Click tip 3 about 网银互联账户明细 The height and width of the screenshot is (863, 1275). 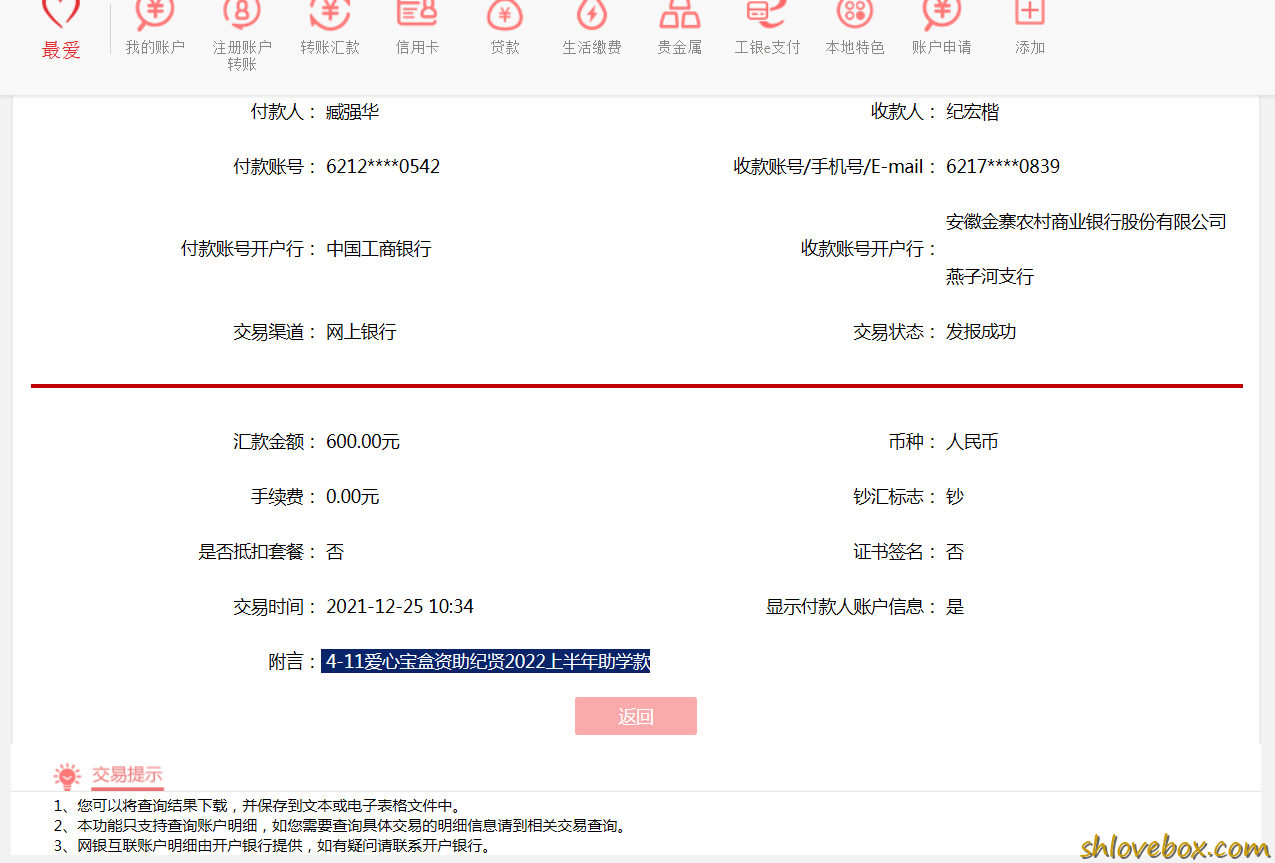pyautogui.click(x=273, y=846)
